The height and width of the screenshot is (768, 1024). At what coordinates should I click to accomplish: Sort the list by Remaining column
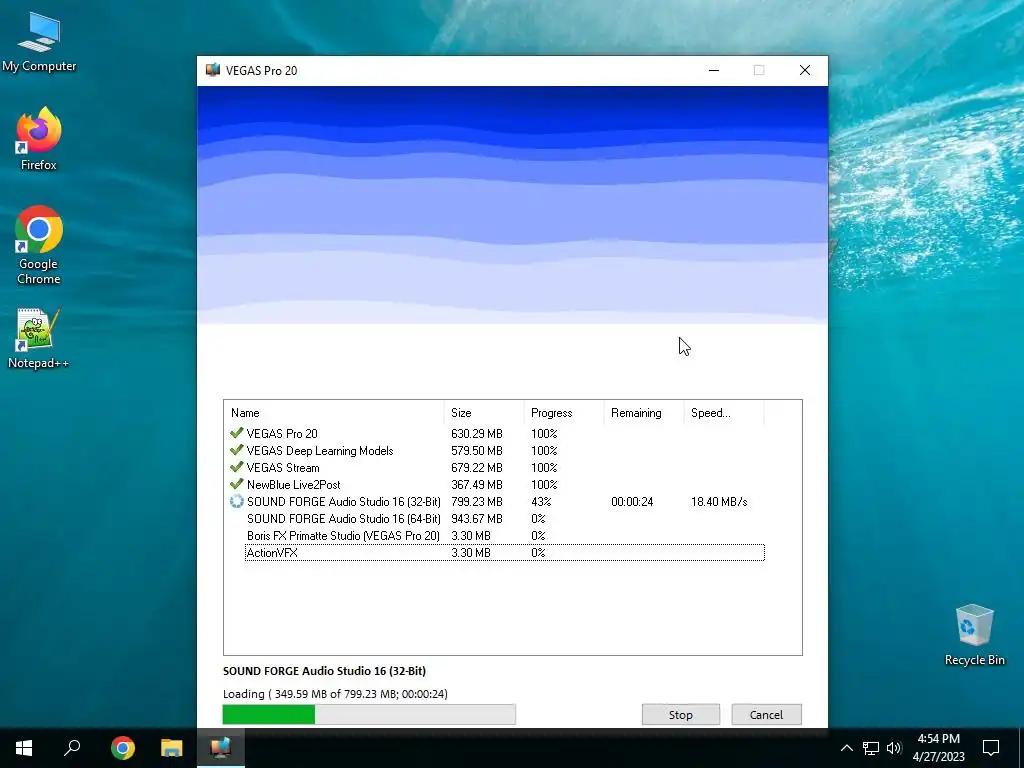tap(644, 413)
